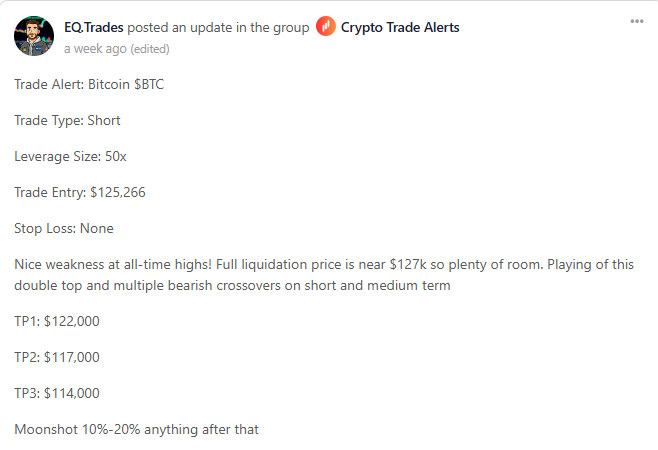Click the "Stop Loss: None" line
This screenshot has height=450, width=658.
[64, 228]
